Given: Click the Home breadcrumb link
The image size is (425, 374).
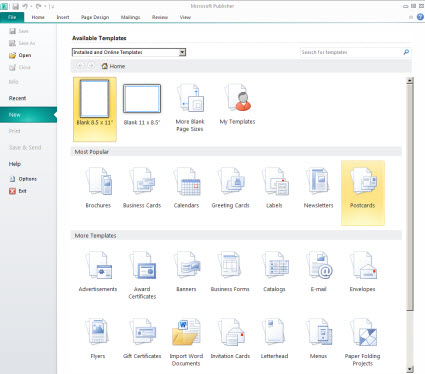Looking at the screenshot, I should [x=113, y=66].
